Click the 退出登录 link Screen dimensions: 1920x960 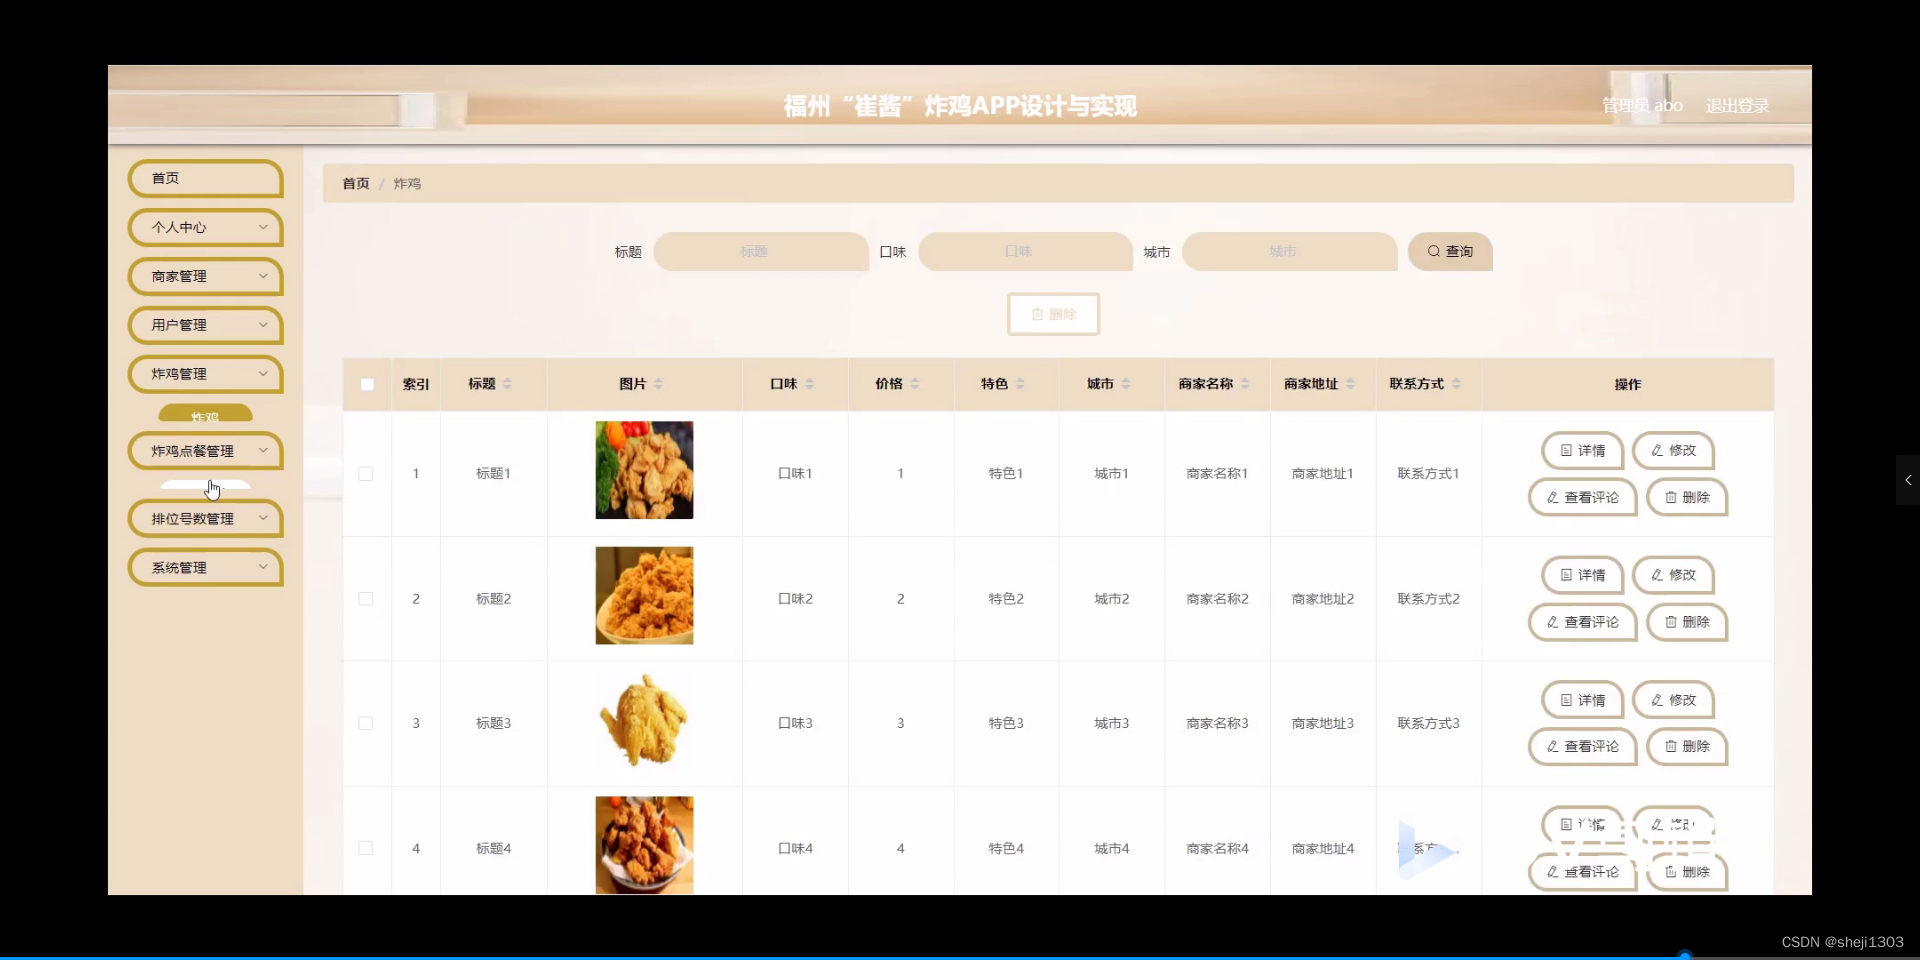[1737, 104]
